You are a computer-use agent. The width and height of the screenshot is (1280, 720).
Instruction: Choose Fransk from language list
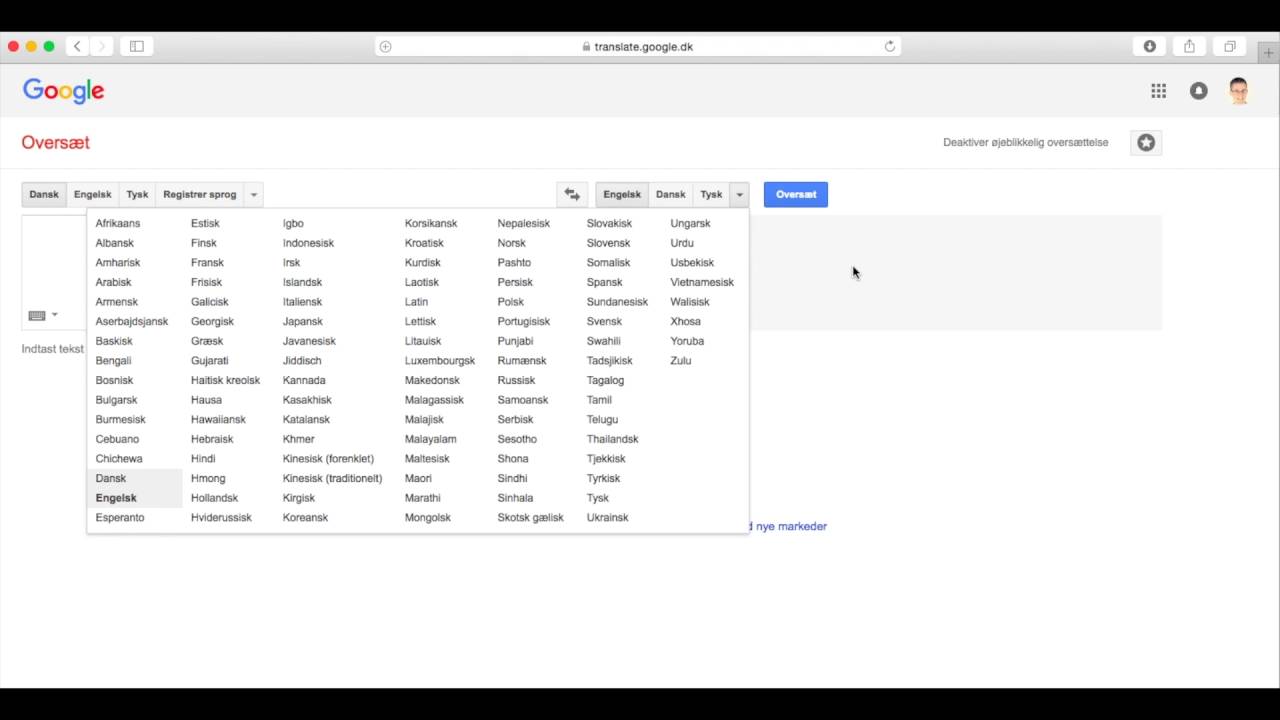[207, 262]
